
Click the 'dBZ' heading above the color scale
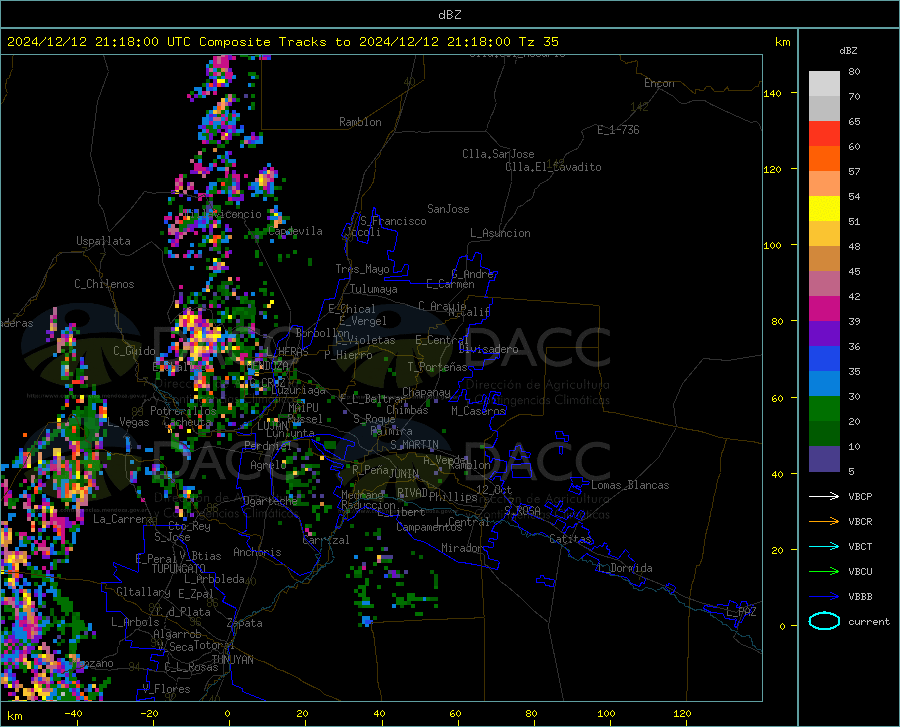tap(848, 51)
